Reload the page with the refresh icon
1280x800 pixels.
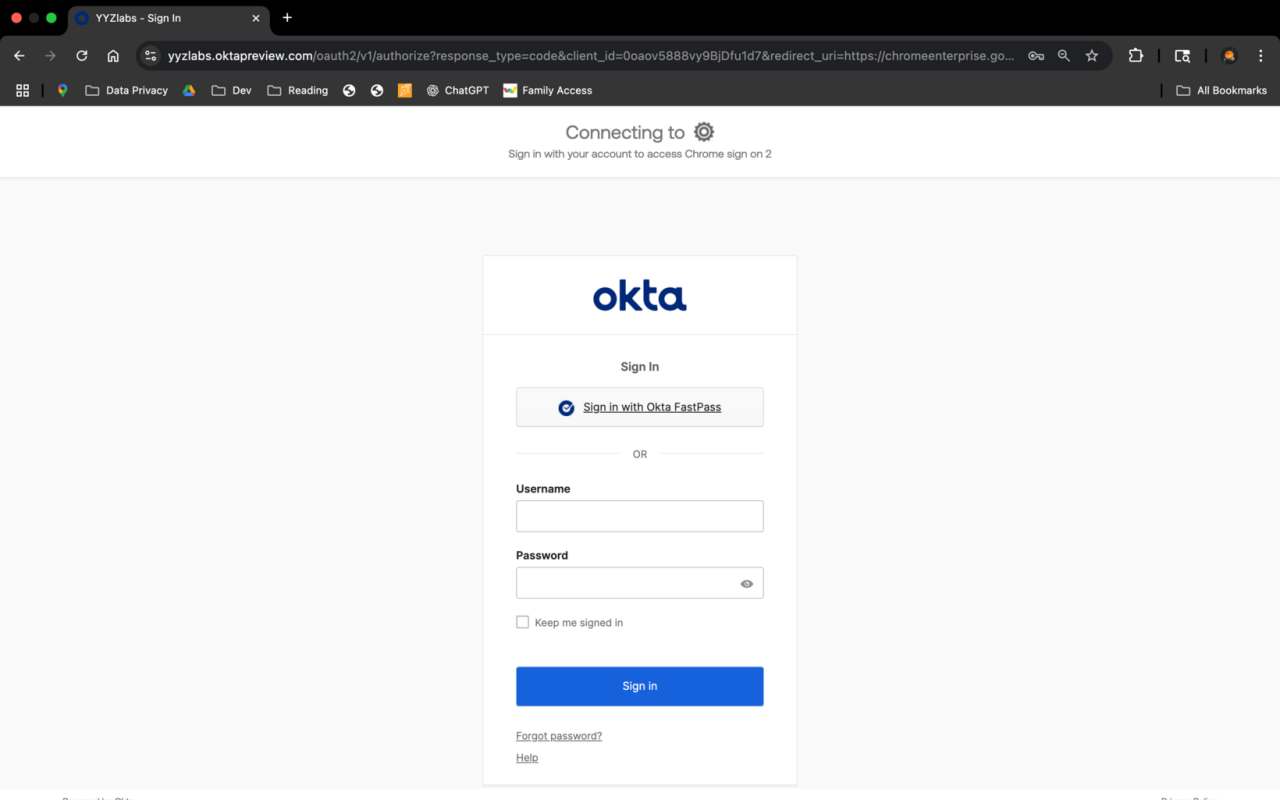(82, 56)
